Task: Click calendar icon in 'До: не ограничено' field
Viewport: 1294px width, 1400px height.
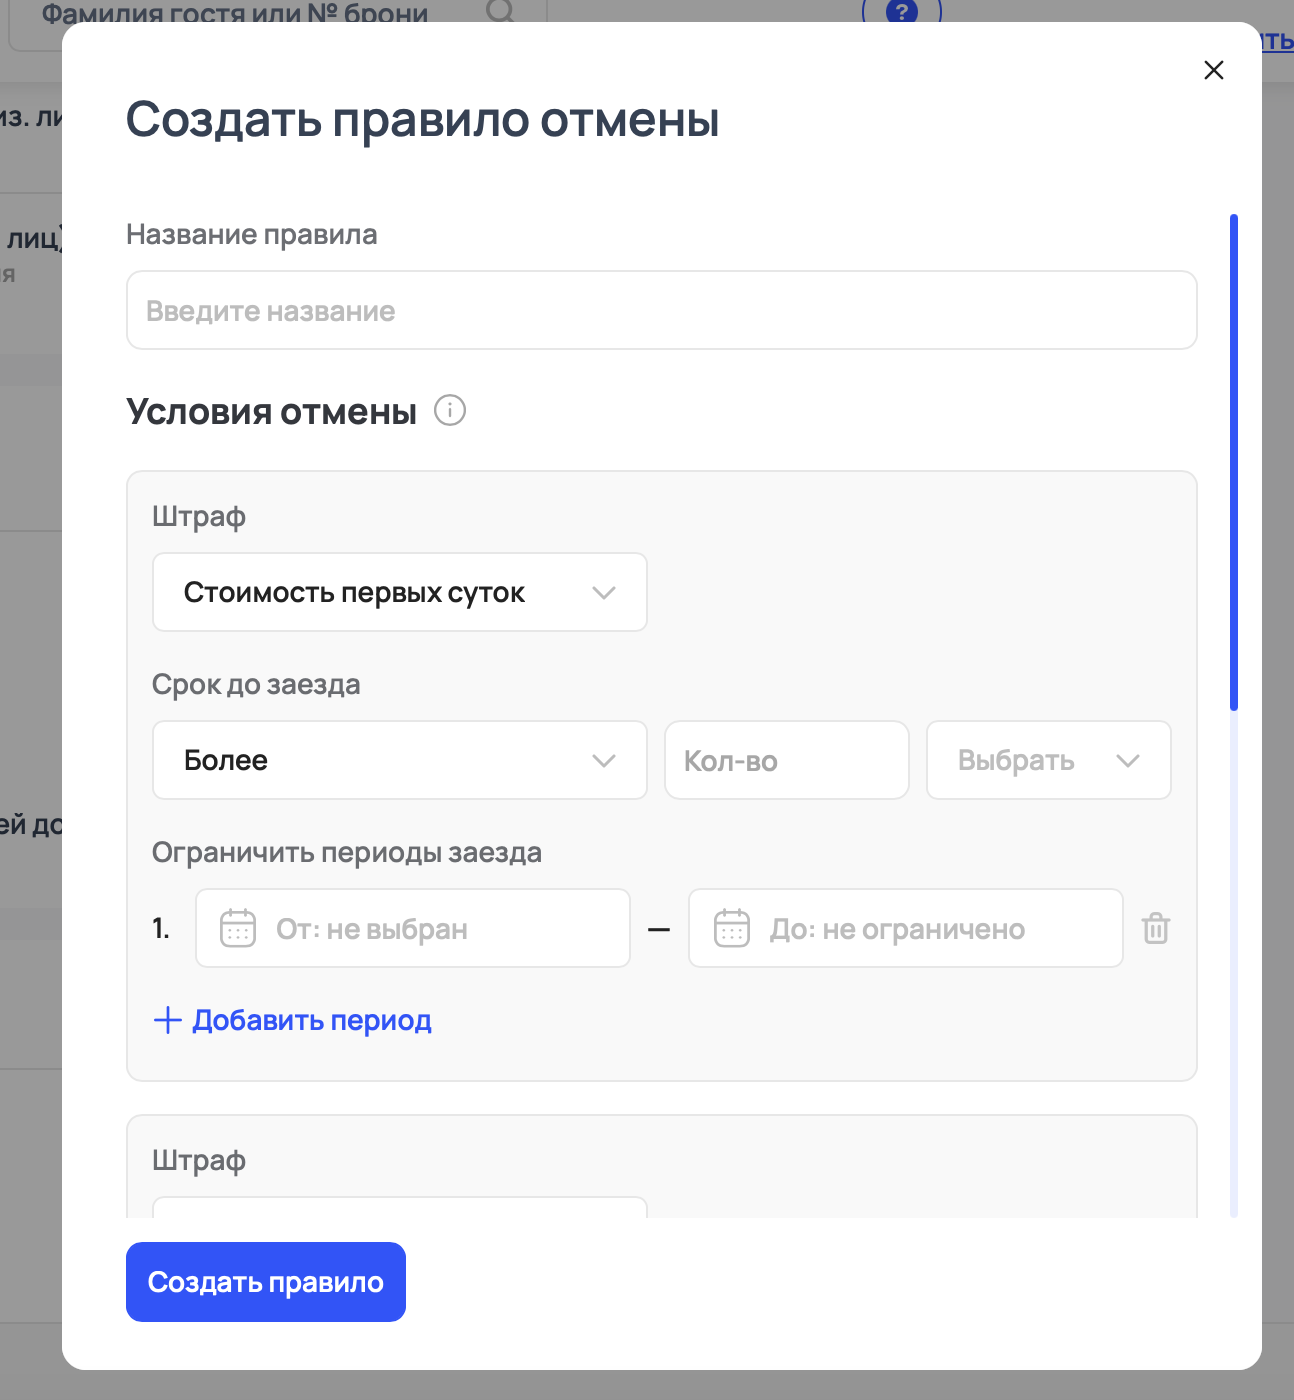Action: click(x=732, y=928)
